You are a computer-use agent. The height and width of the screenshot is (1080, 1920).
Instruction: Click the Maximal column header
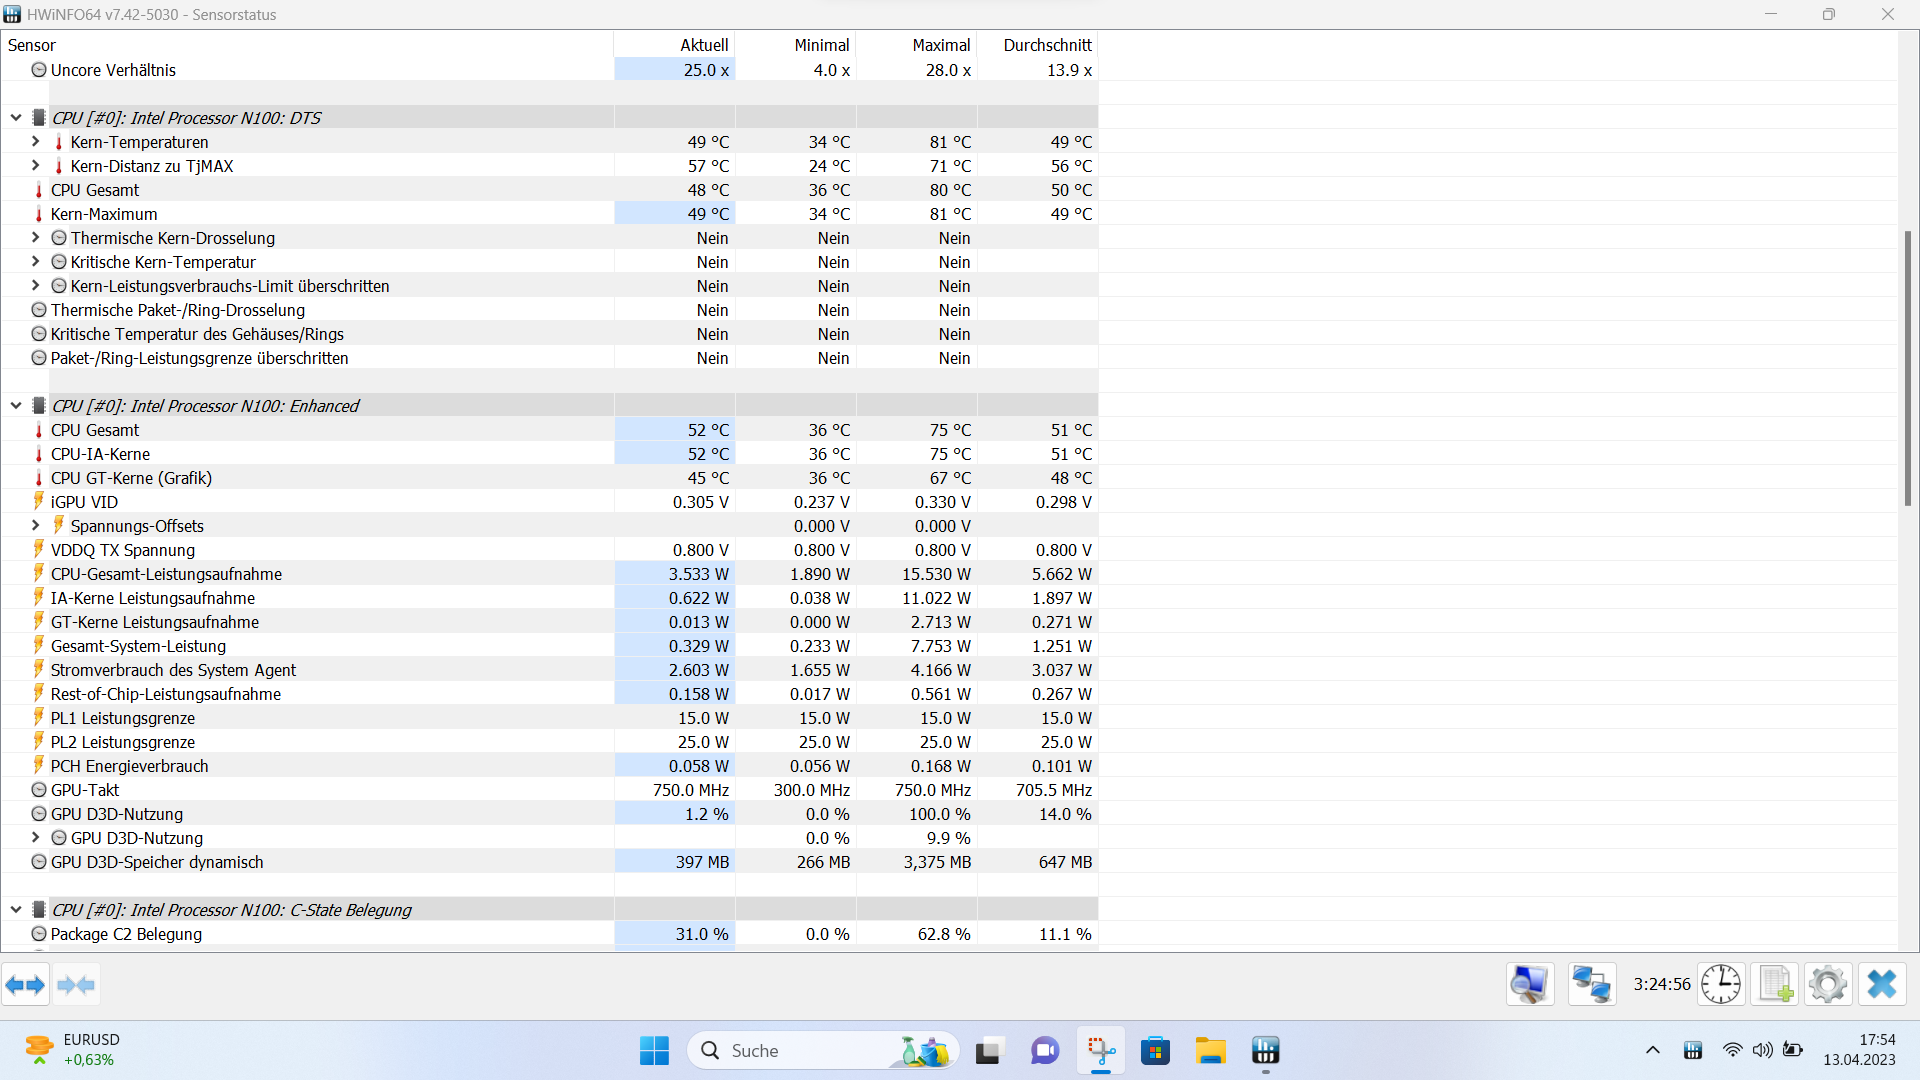coord(916,45)
